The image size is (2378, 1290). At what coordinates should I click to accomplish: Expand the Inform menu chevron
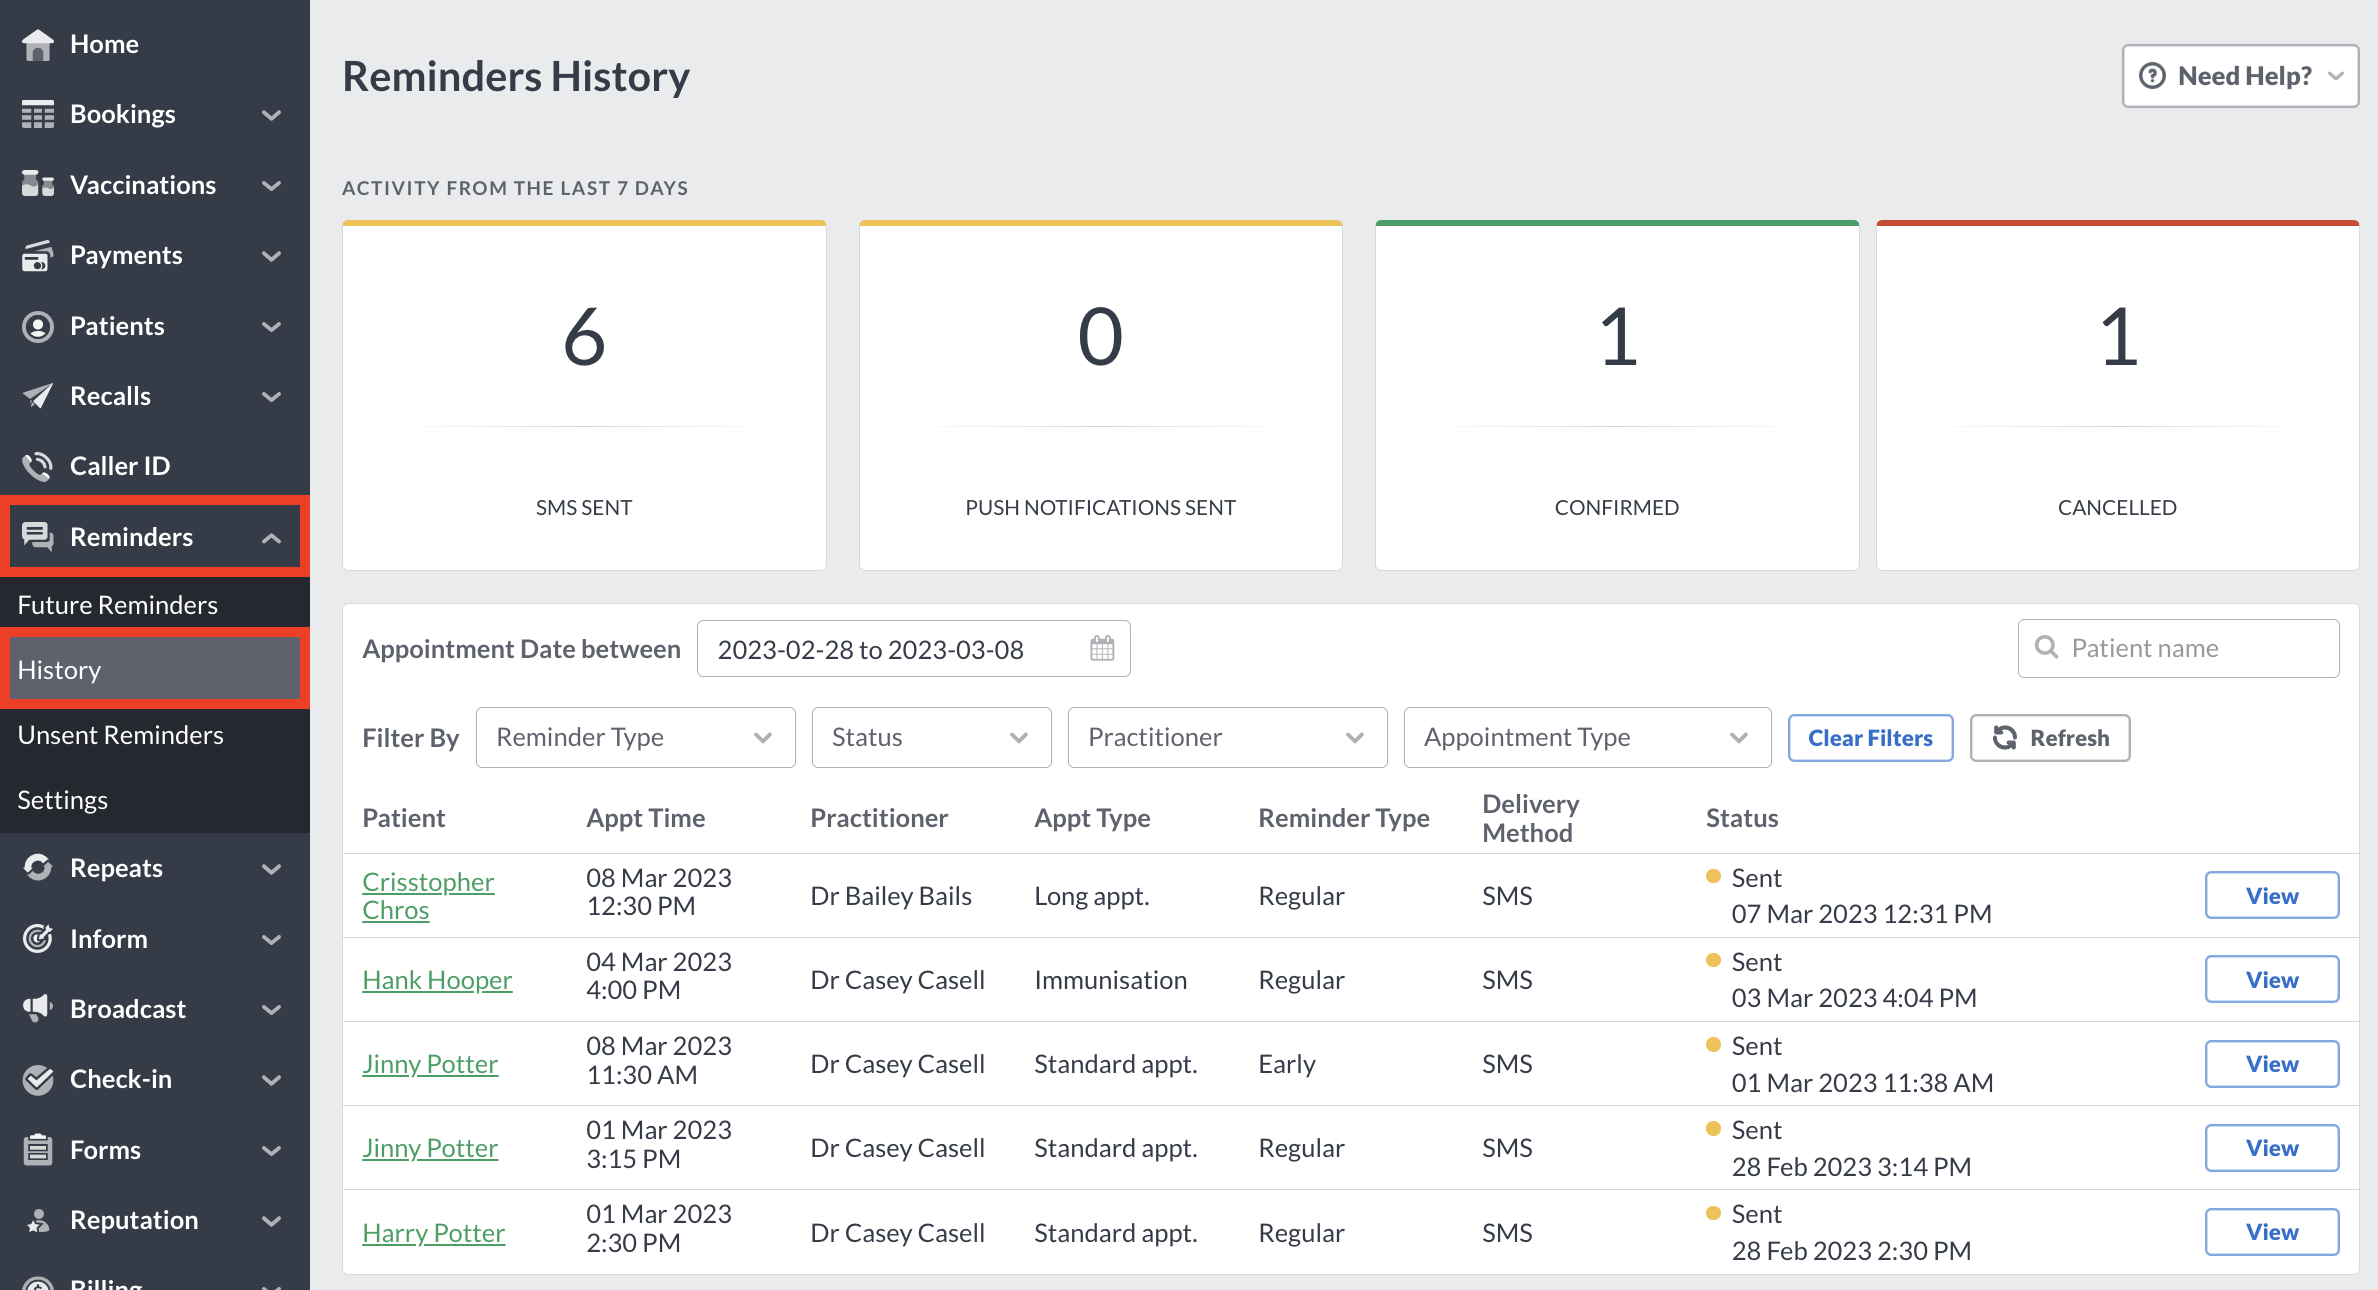click(271, 940)
